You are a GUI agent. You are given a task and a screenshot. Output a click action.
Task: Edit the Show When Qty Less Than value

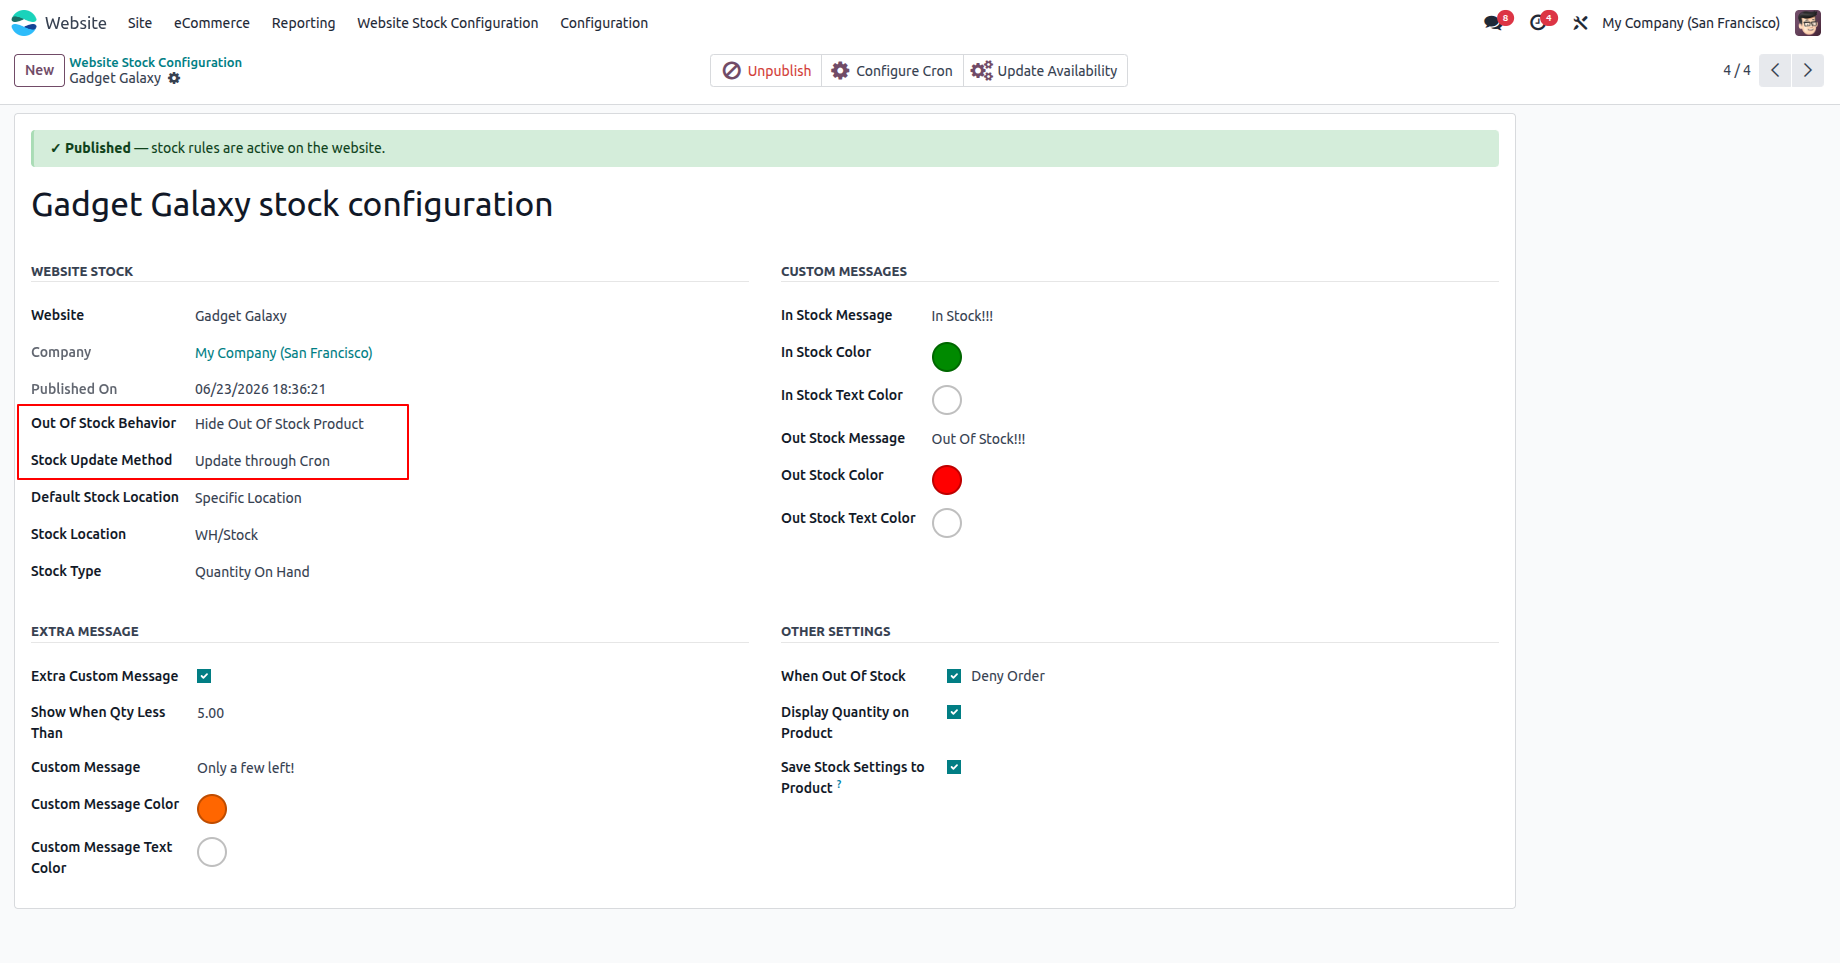(211, 713)
